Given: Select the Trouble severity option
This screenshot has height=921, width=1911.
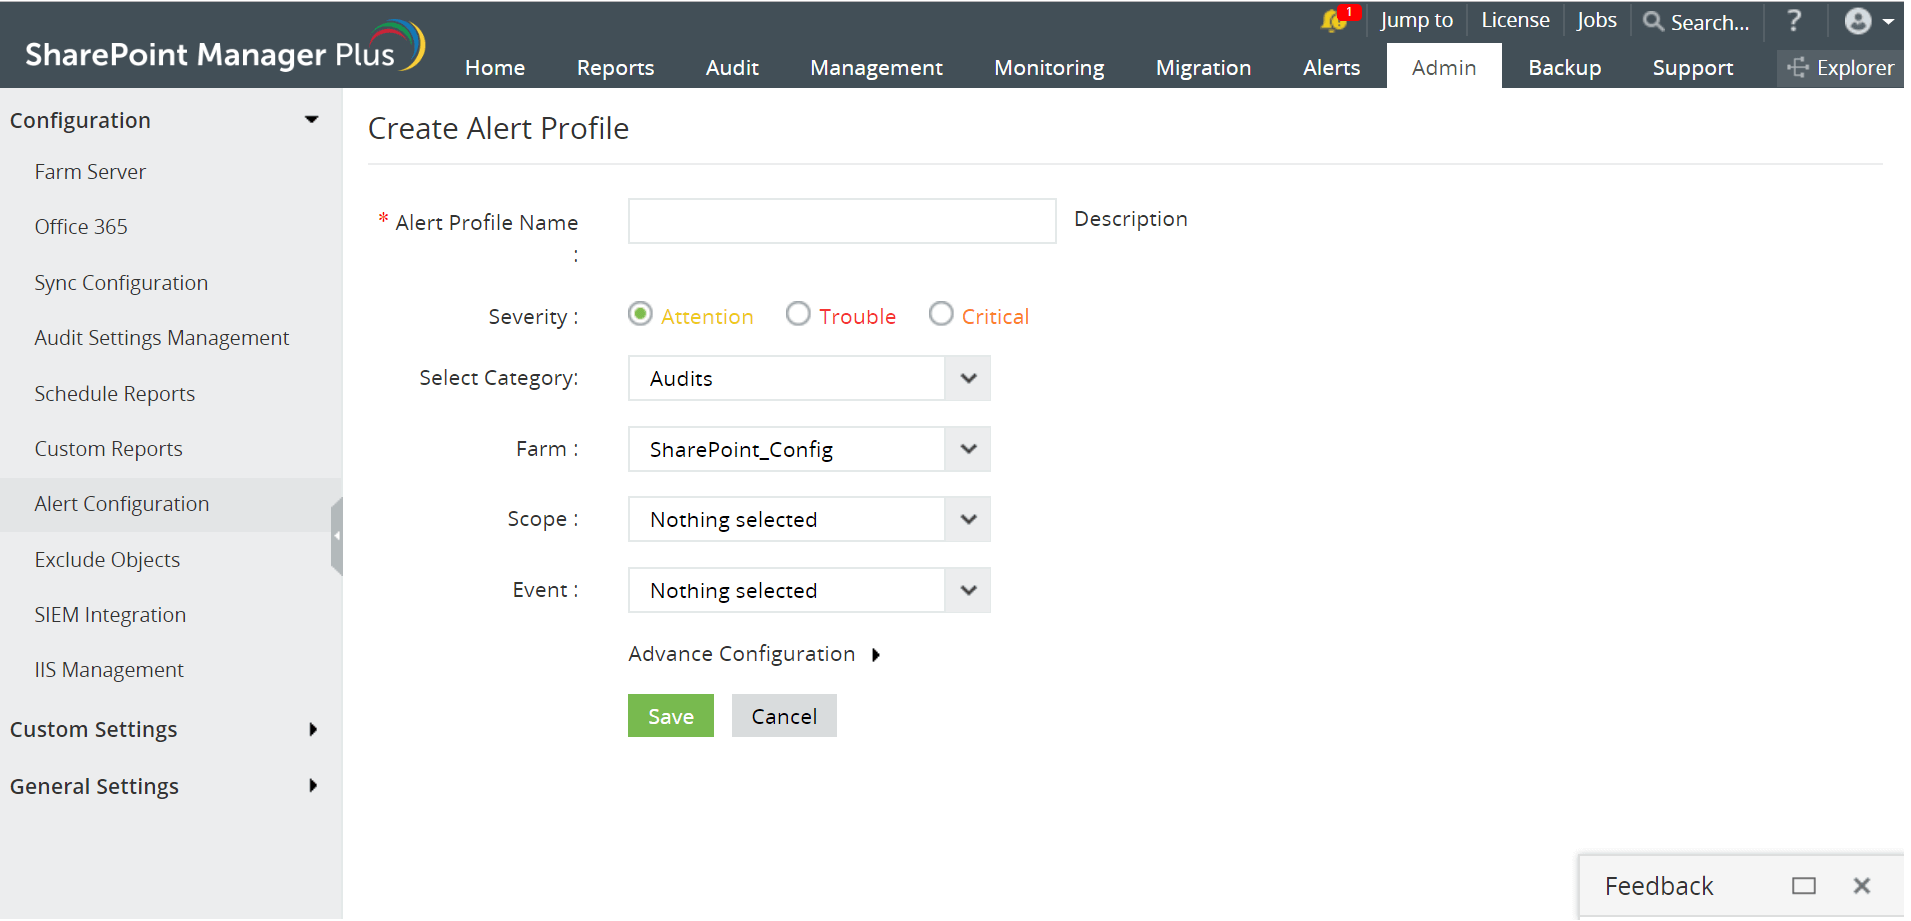Looking at the screenshot, I should [x=798, y=314].
